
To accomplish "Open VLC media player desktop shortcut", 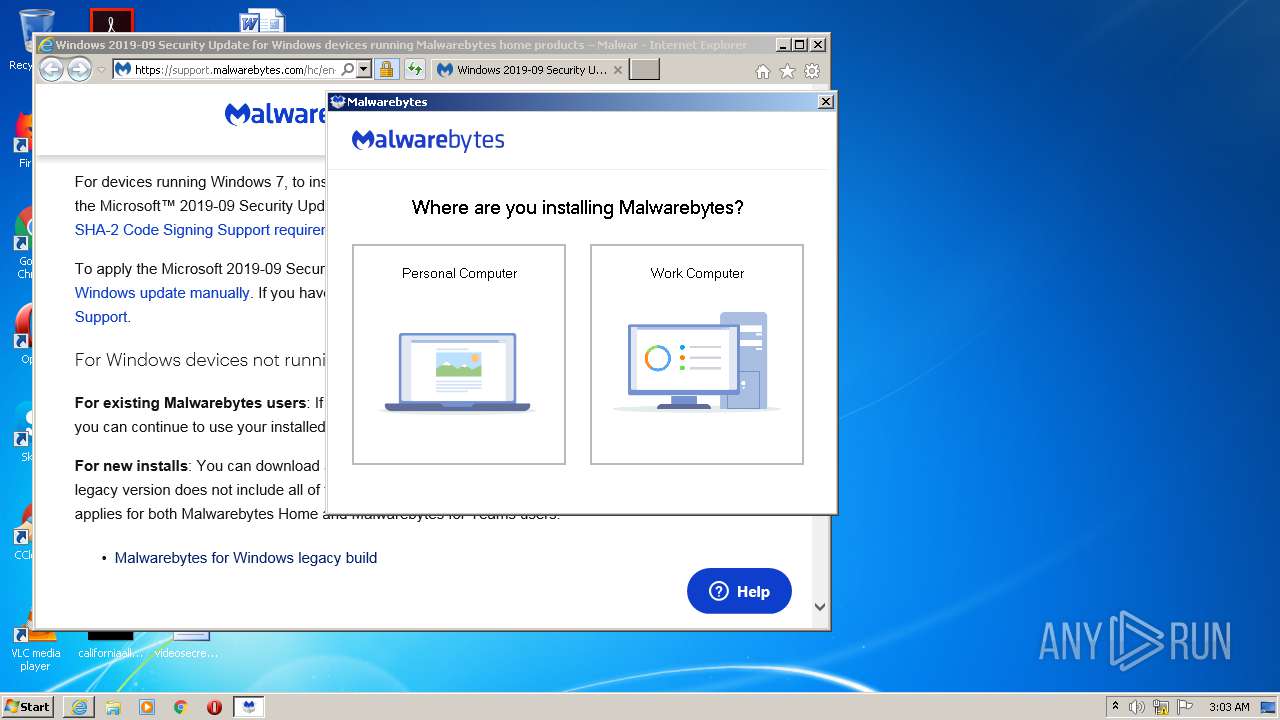I will (35, 650).
